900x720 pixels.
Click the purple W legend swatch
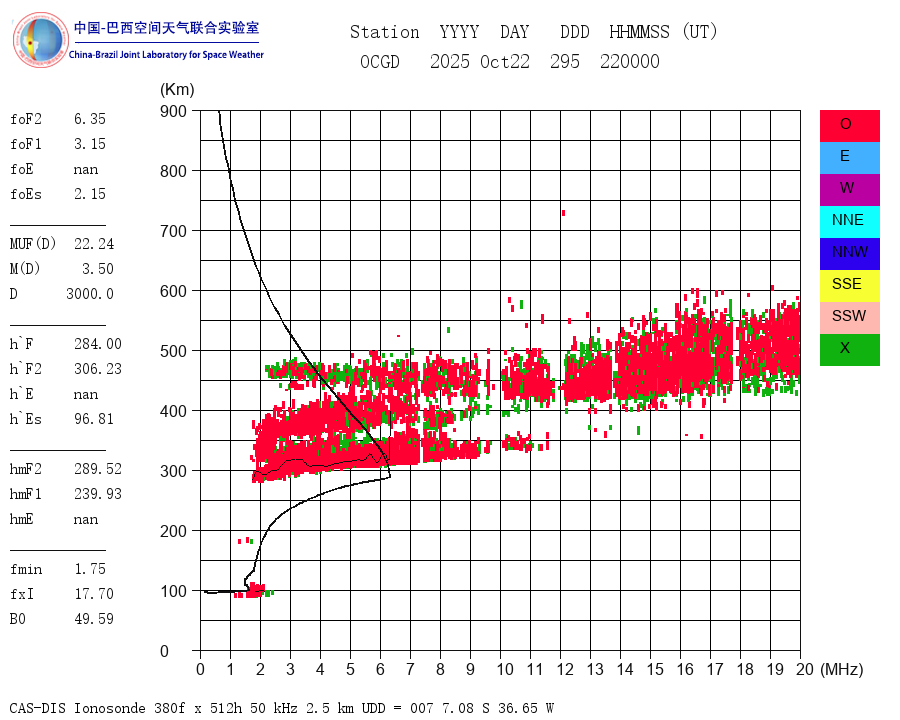[849, 189]
